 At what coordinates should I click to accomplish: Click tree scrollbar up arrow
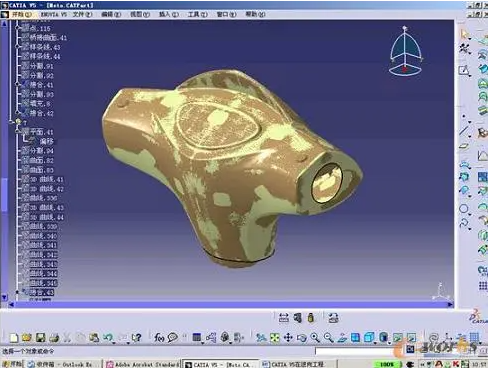pyautogui.click(x=4, y=24)
